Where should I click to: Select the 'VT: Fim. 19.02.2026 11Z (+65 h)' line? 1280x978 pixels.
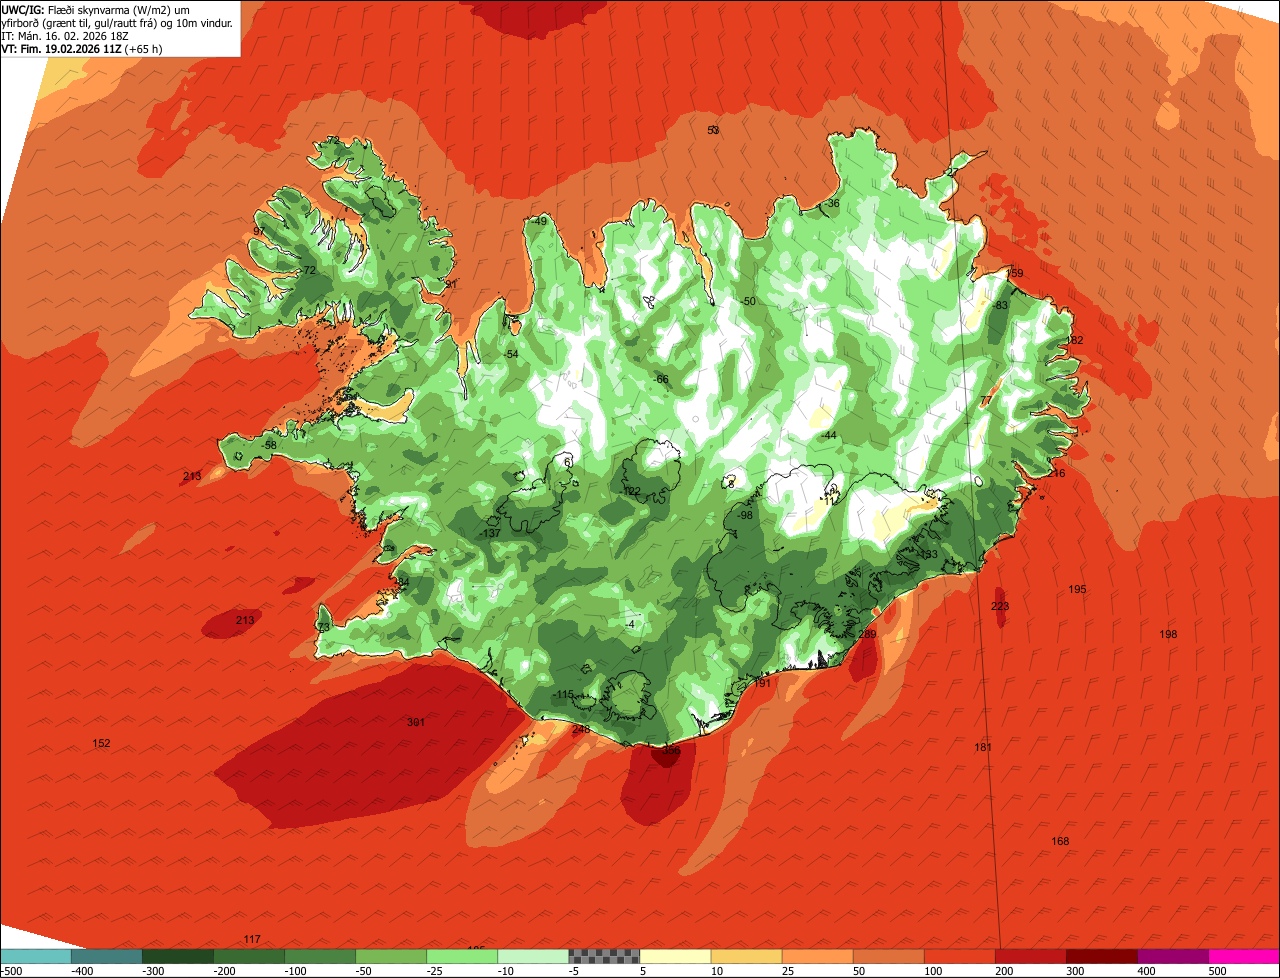point(82,48)
